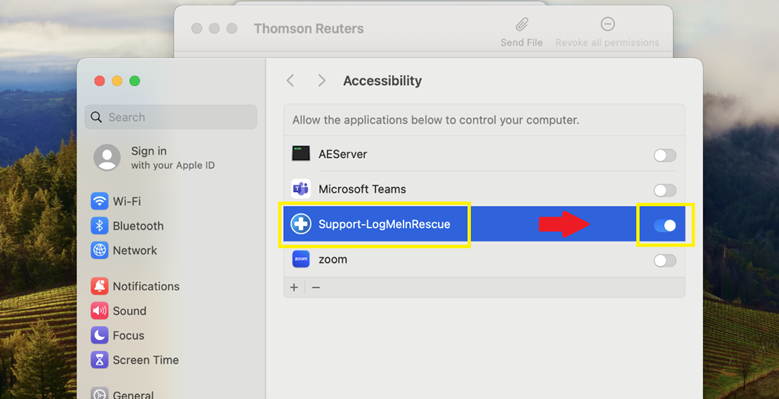Screen dimensions: 779x399
Task: Click the Send File paperclip icon
Action: 522,24
